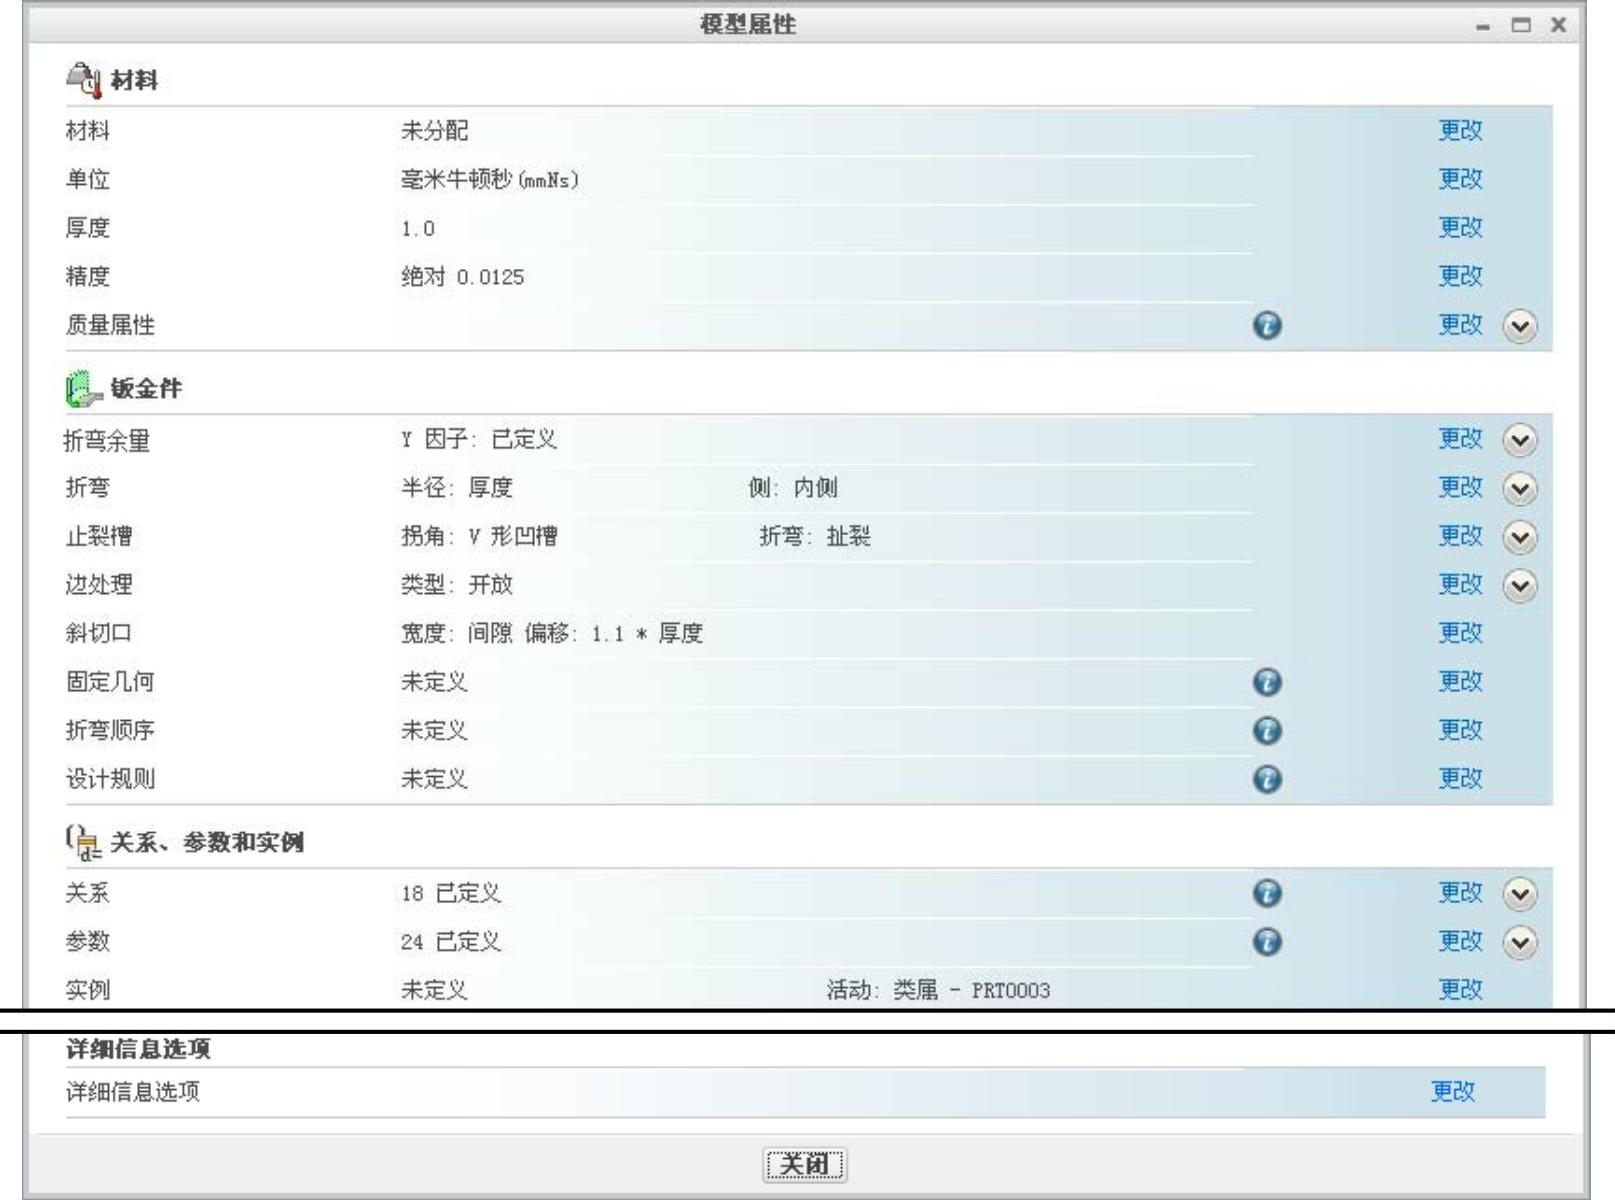Viewport: 1615px width, 1200px height.
Task: Select the thickness value 1.0
Action: click(x=418, y=229)
